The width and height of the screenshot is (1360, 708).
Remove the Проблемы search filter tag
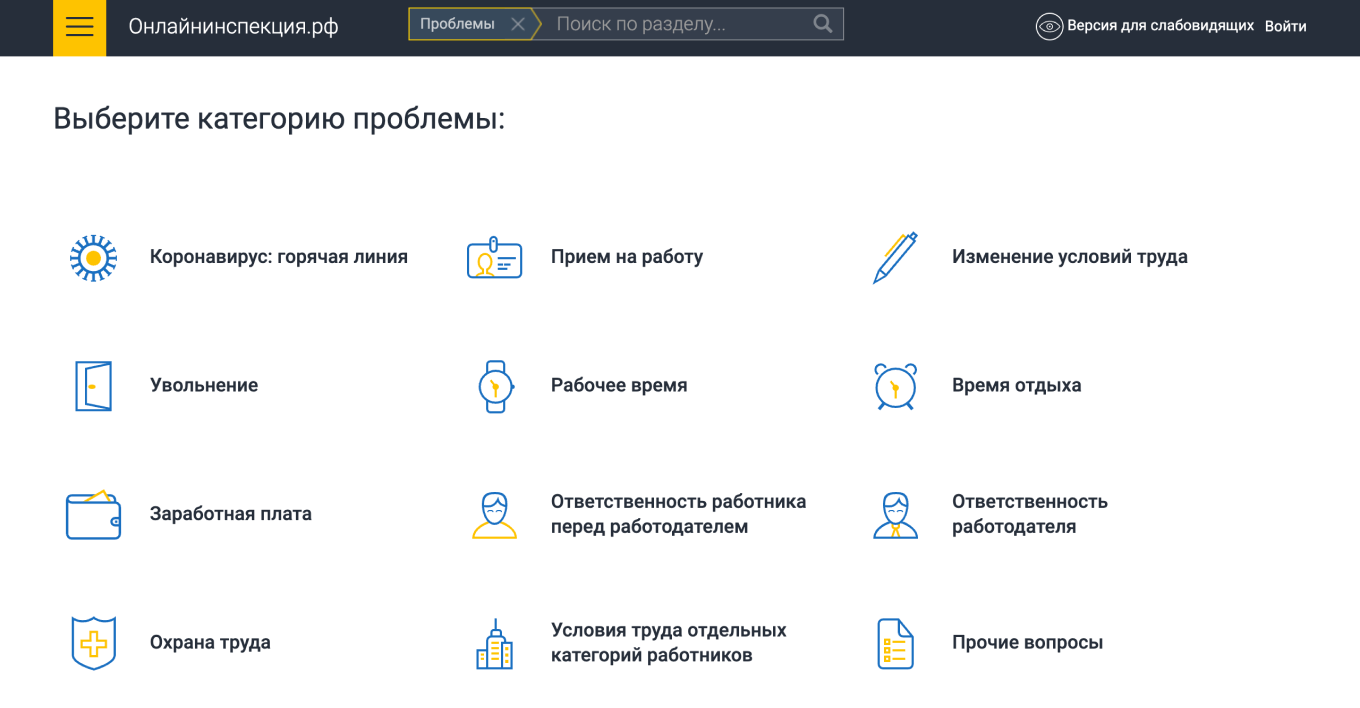(518, 23)
